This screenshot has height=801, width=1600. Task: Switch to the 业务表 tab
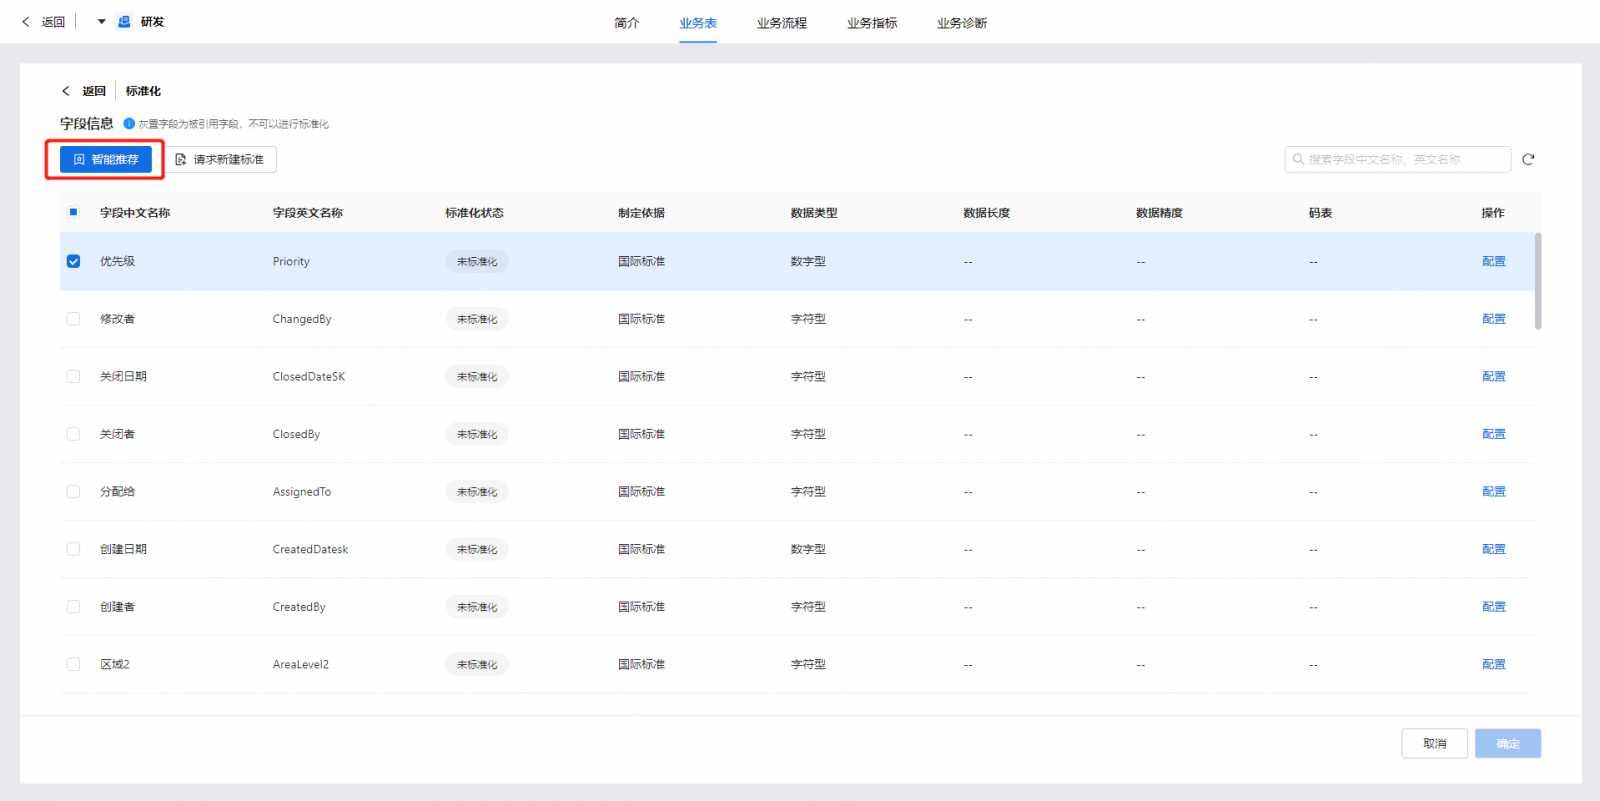[698, 23]
